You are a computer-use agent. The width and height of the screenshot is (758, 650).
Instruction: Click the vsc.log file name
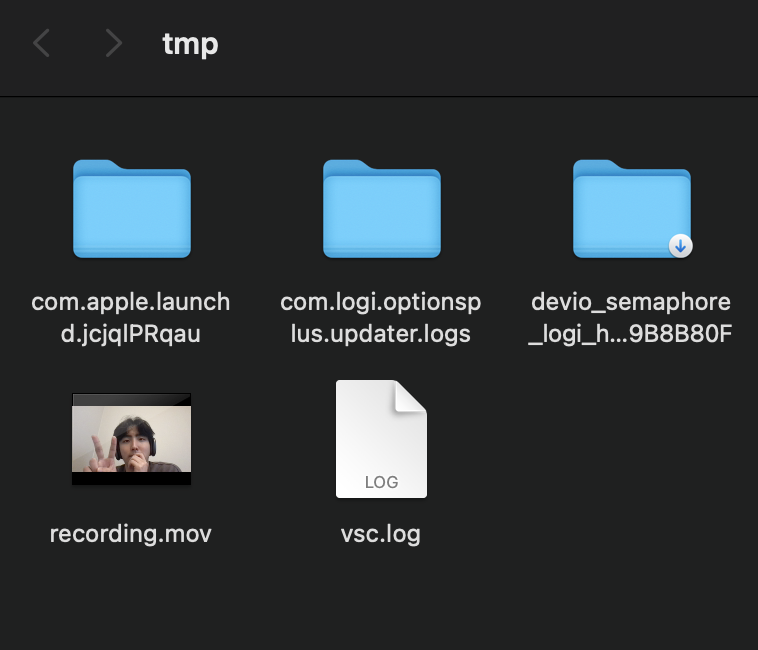(381, 534)
